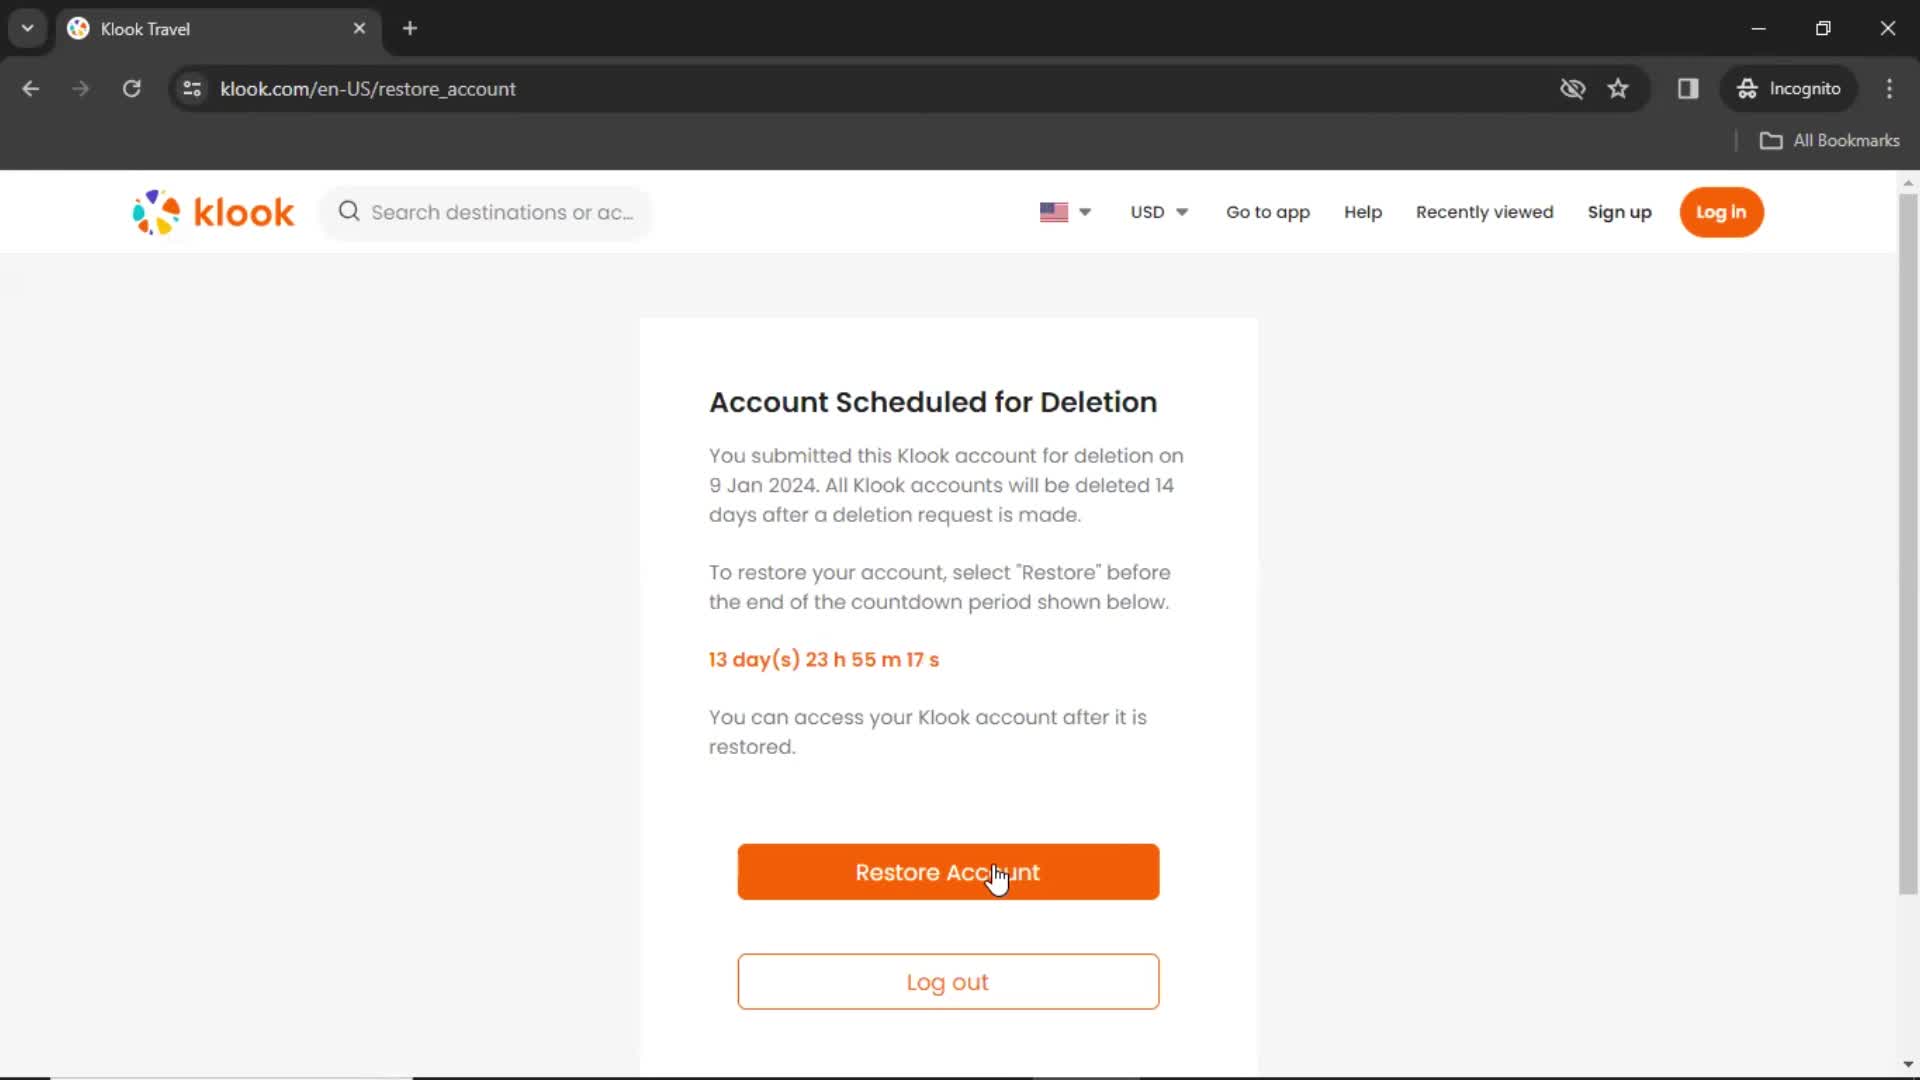Viewport: 1920px width, 1080px height.
Task: Expand the USD currency dropdown
Action: click(1156, 212)
